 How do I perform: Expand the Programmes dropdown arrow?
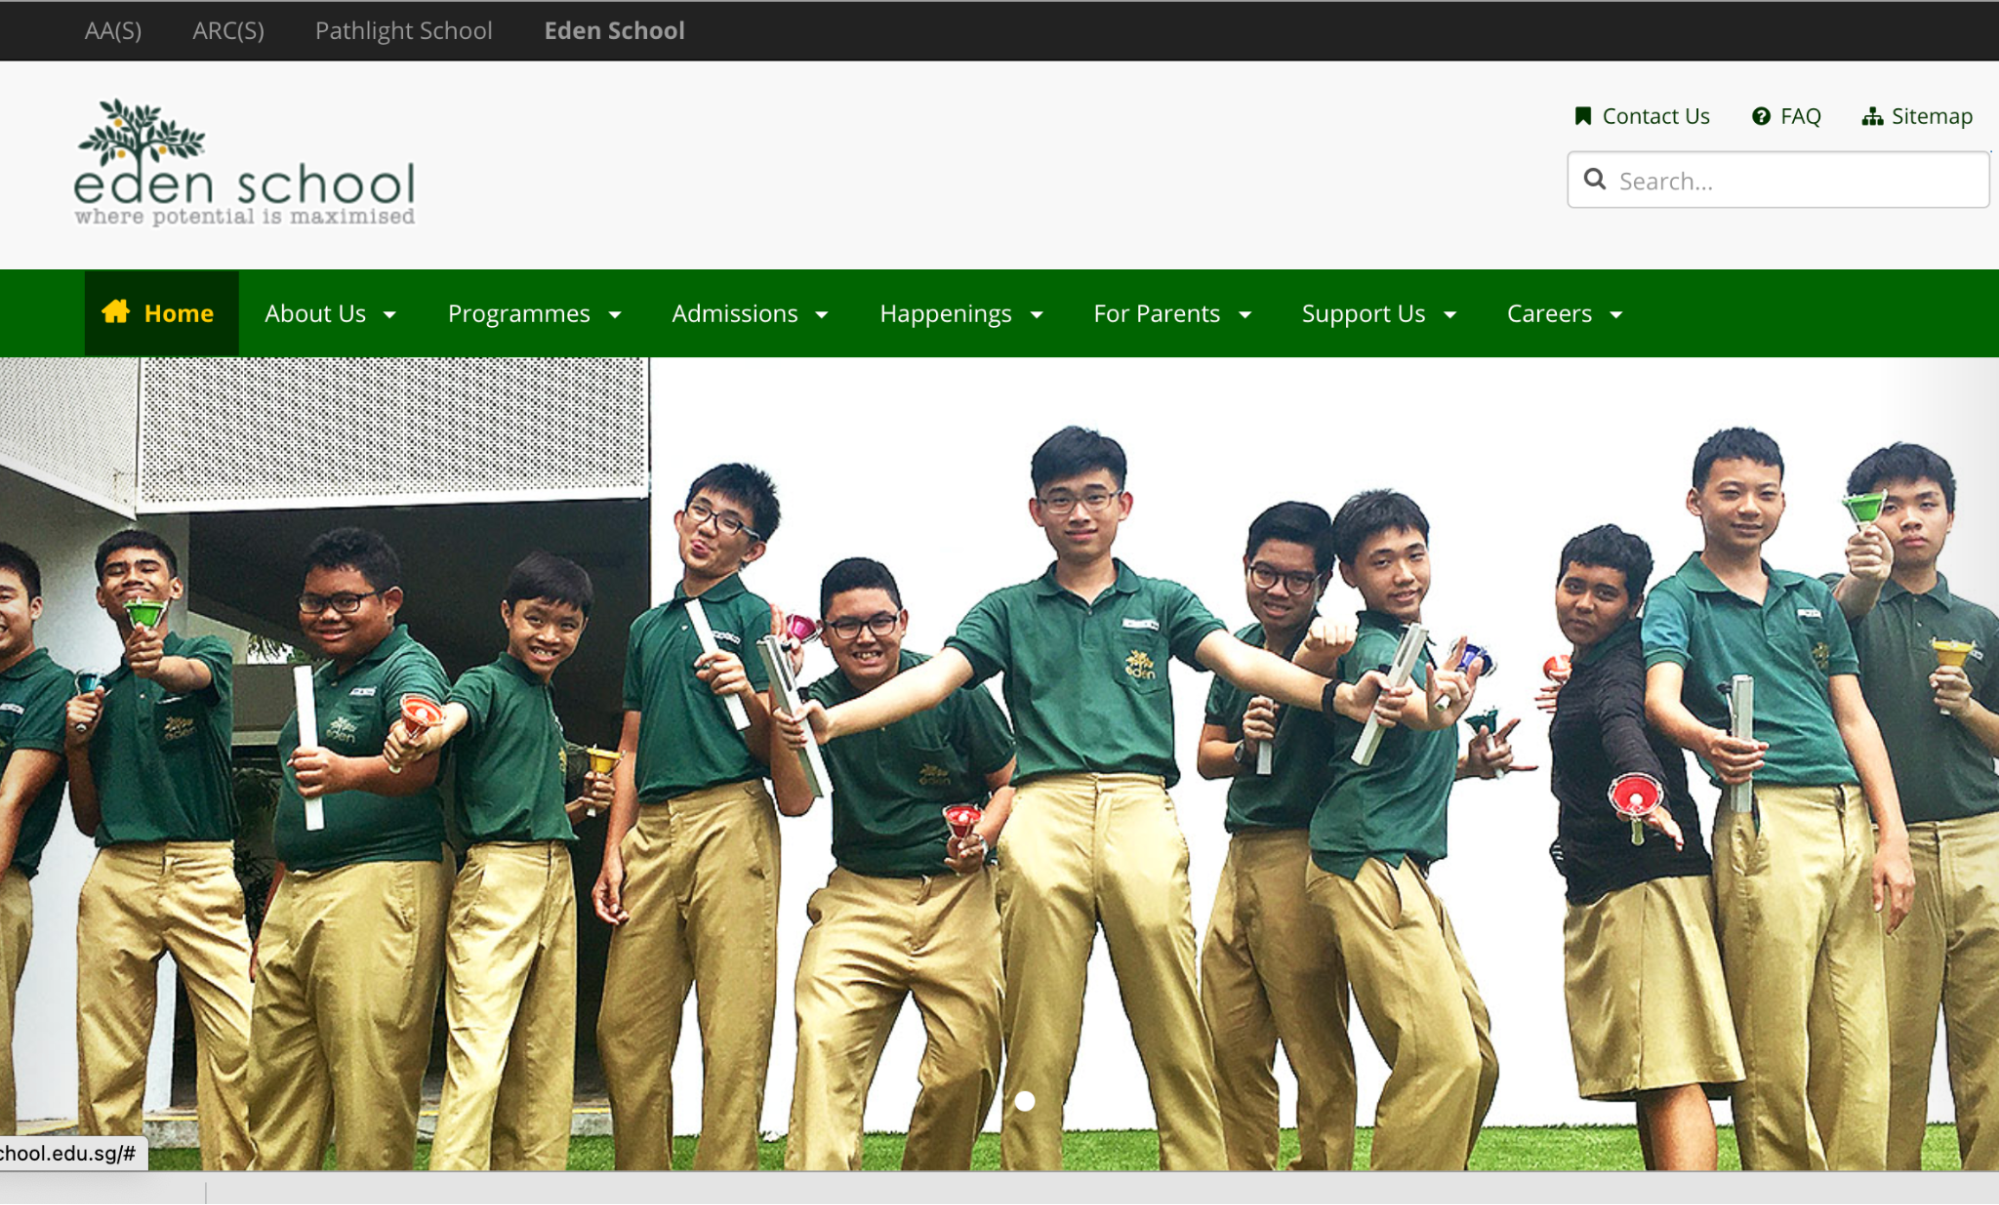click(x=615, y=315)
